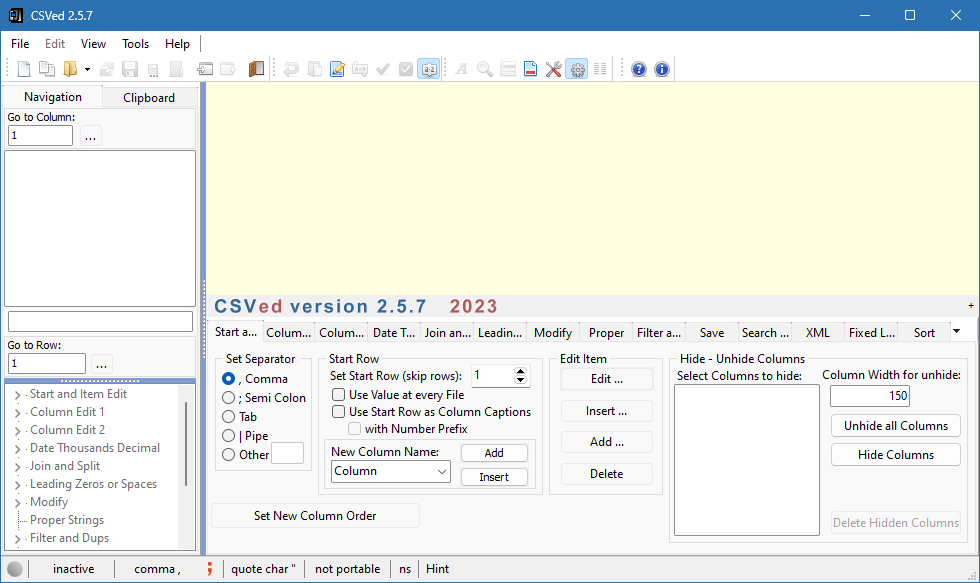The image size is (980, 583).
Task: Open the File menu
Action: pos(20,44)
